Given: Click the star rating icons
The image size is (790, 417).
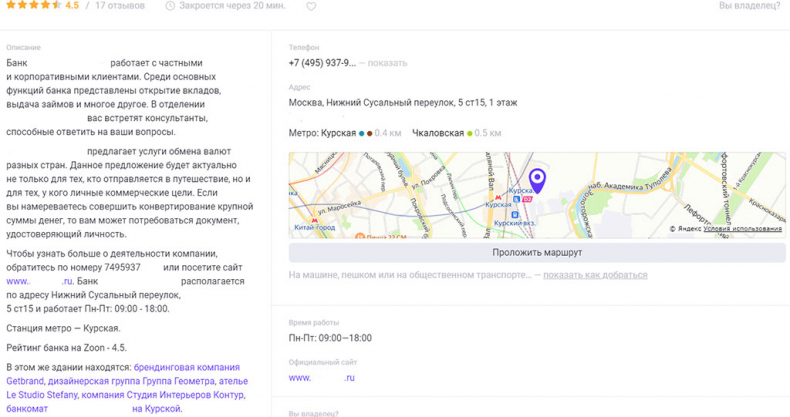Looking at the screenshot, I should click(32, 6).
